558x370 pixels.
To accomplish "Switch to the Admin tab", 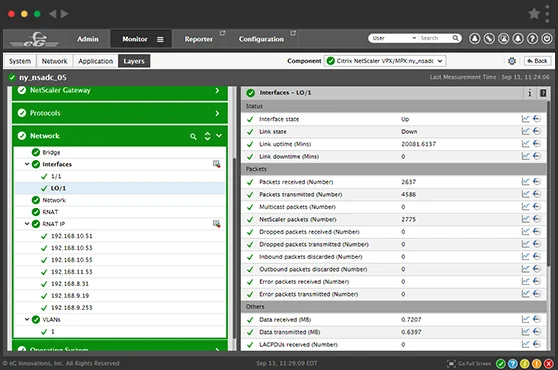I will (x=88, y=39).
